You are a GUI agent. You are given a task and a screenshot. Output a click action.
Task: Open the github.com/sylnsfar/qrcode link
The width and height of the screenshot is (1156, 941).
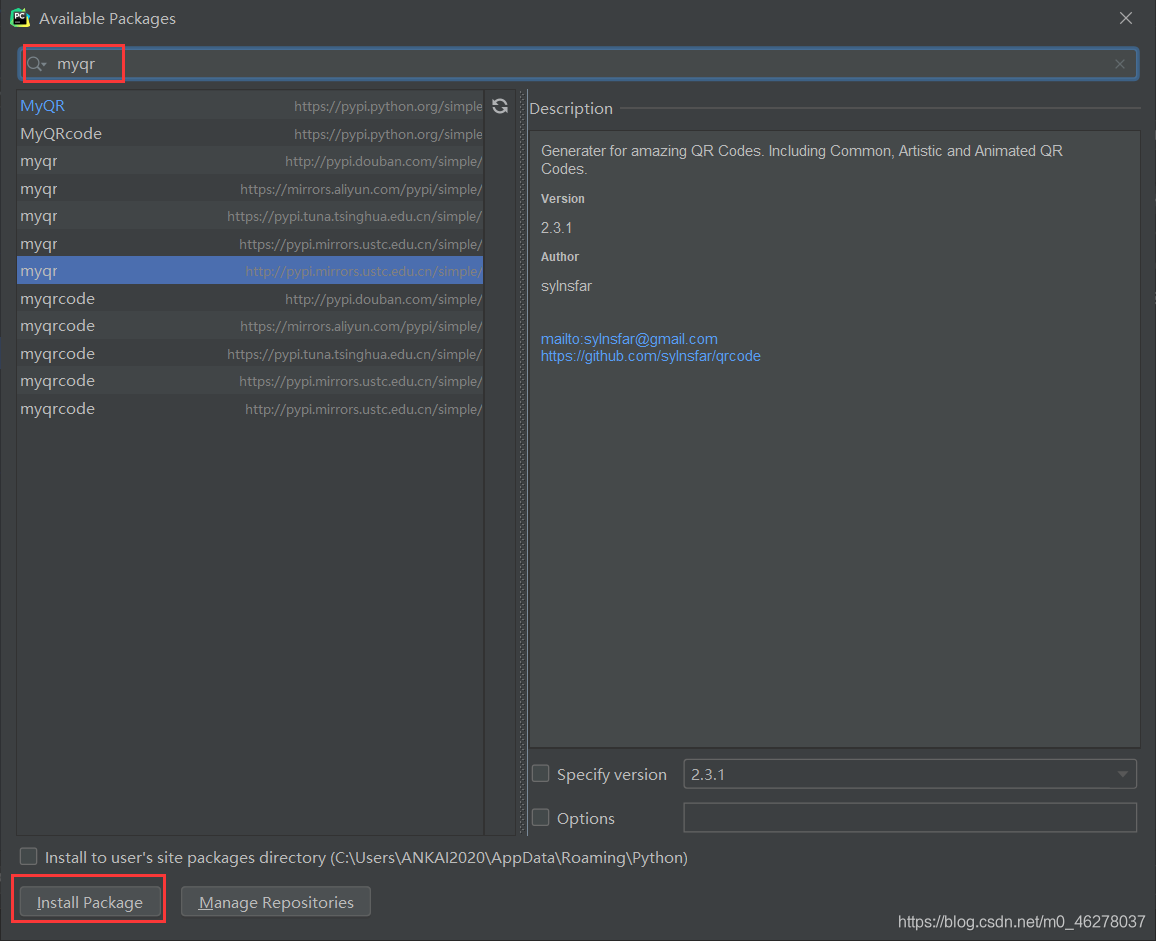pos(650,356)
